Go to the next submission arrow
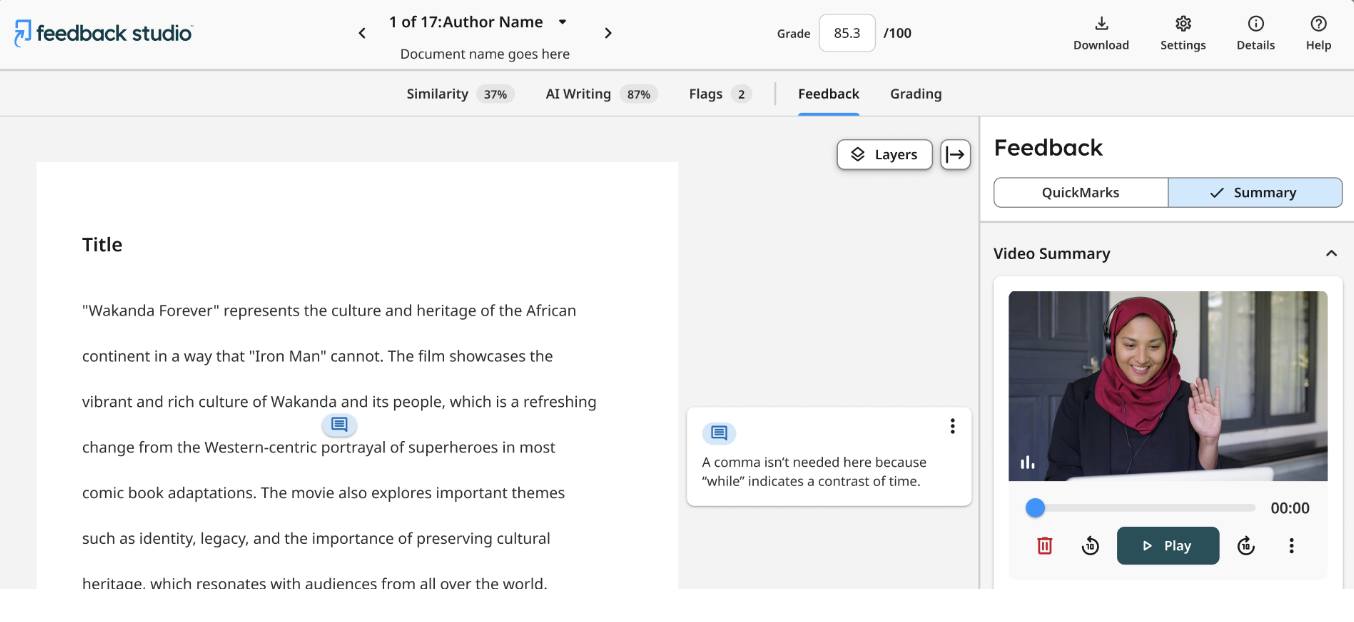1354x622 pixels. [x=608, y=33]
